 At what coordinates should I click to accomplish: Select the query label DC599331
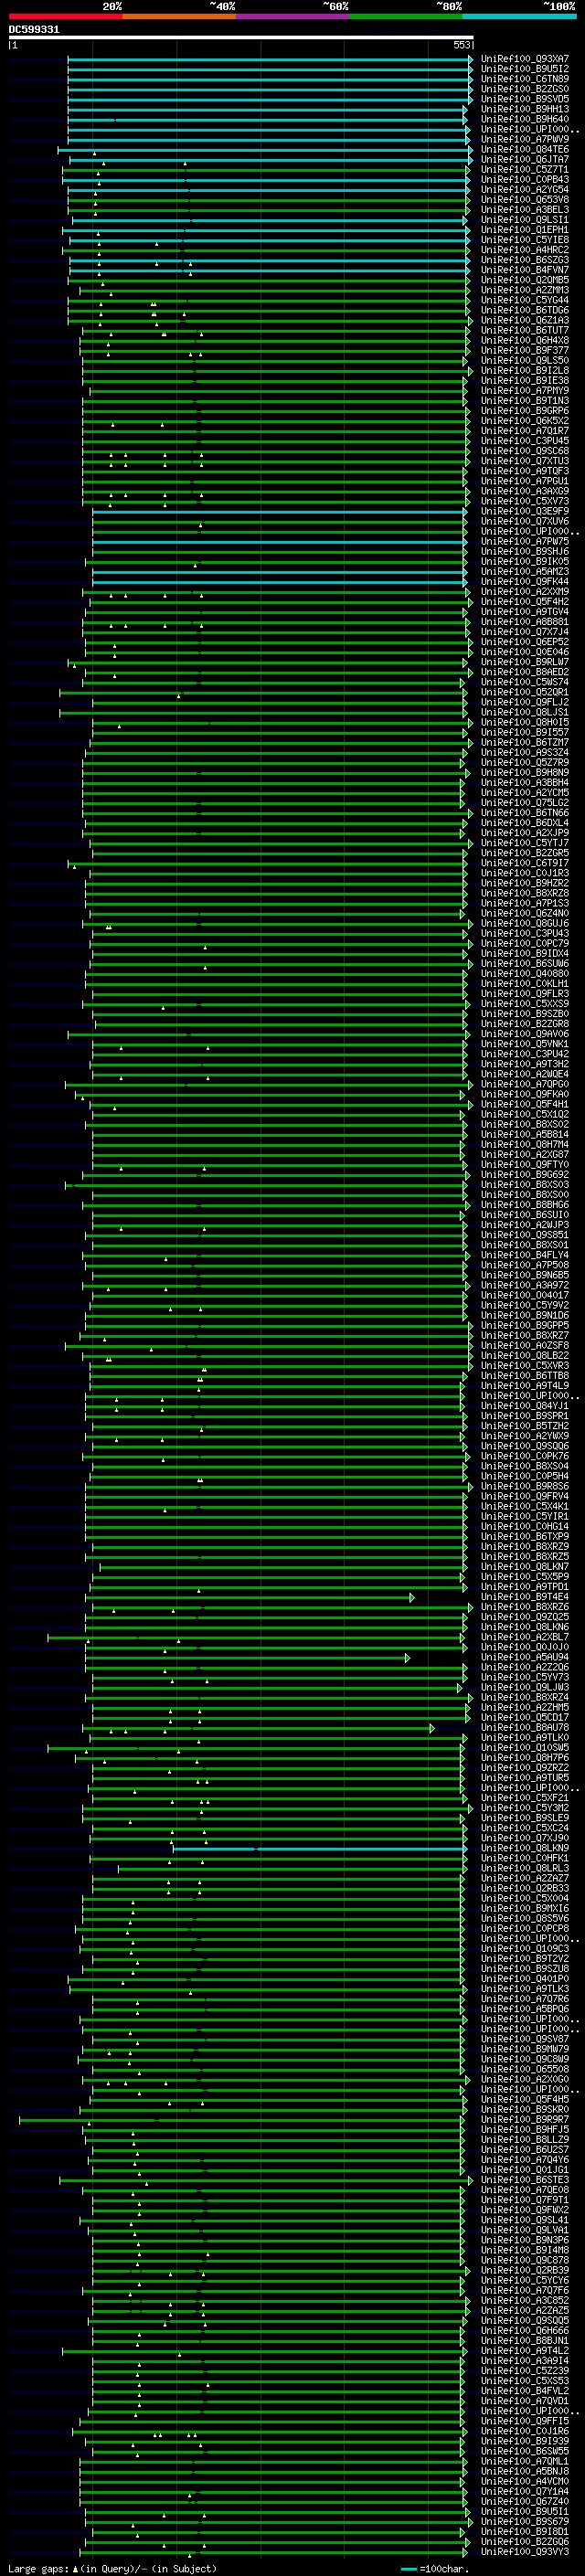(34, 30)
